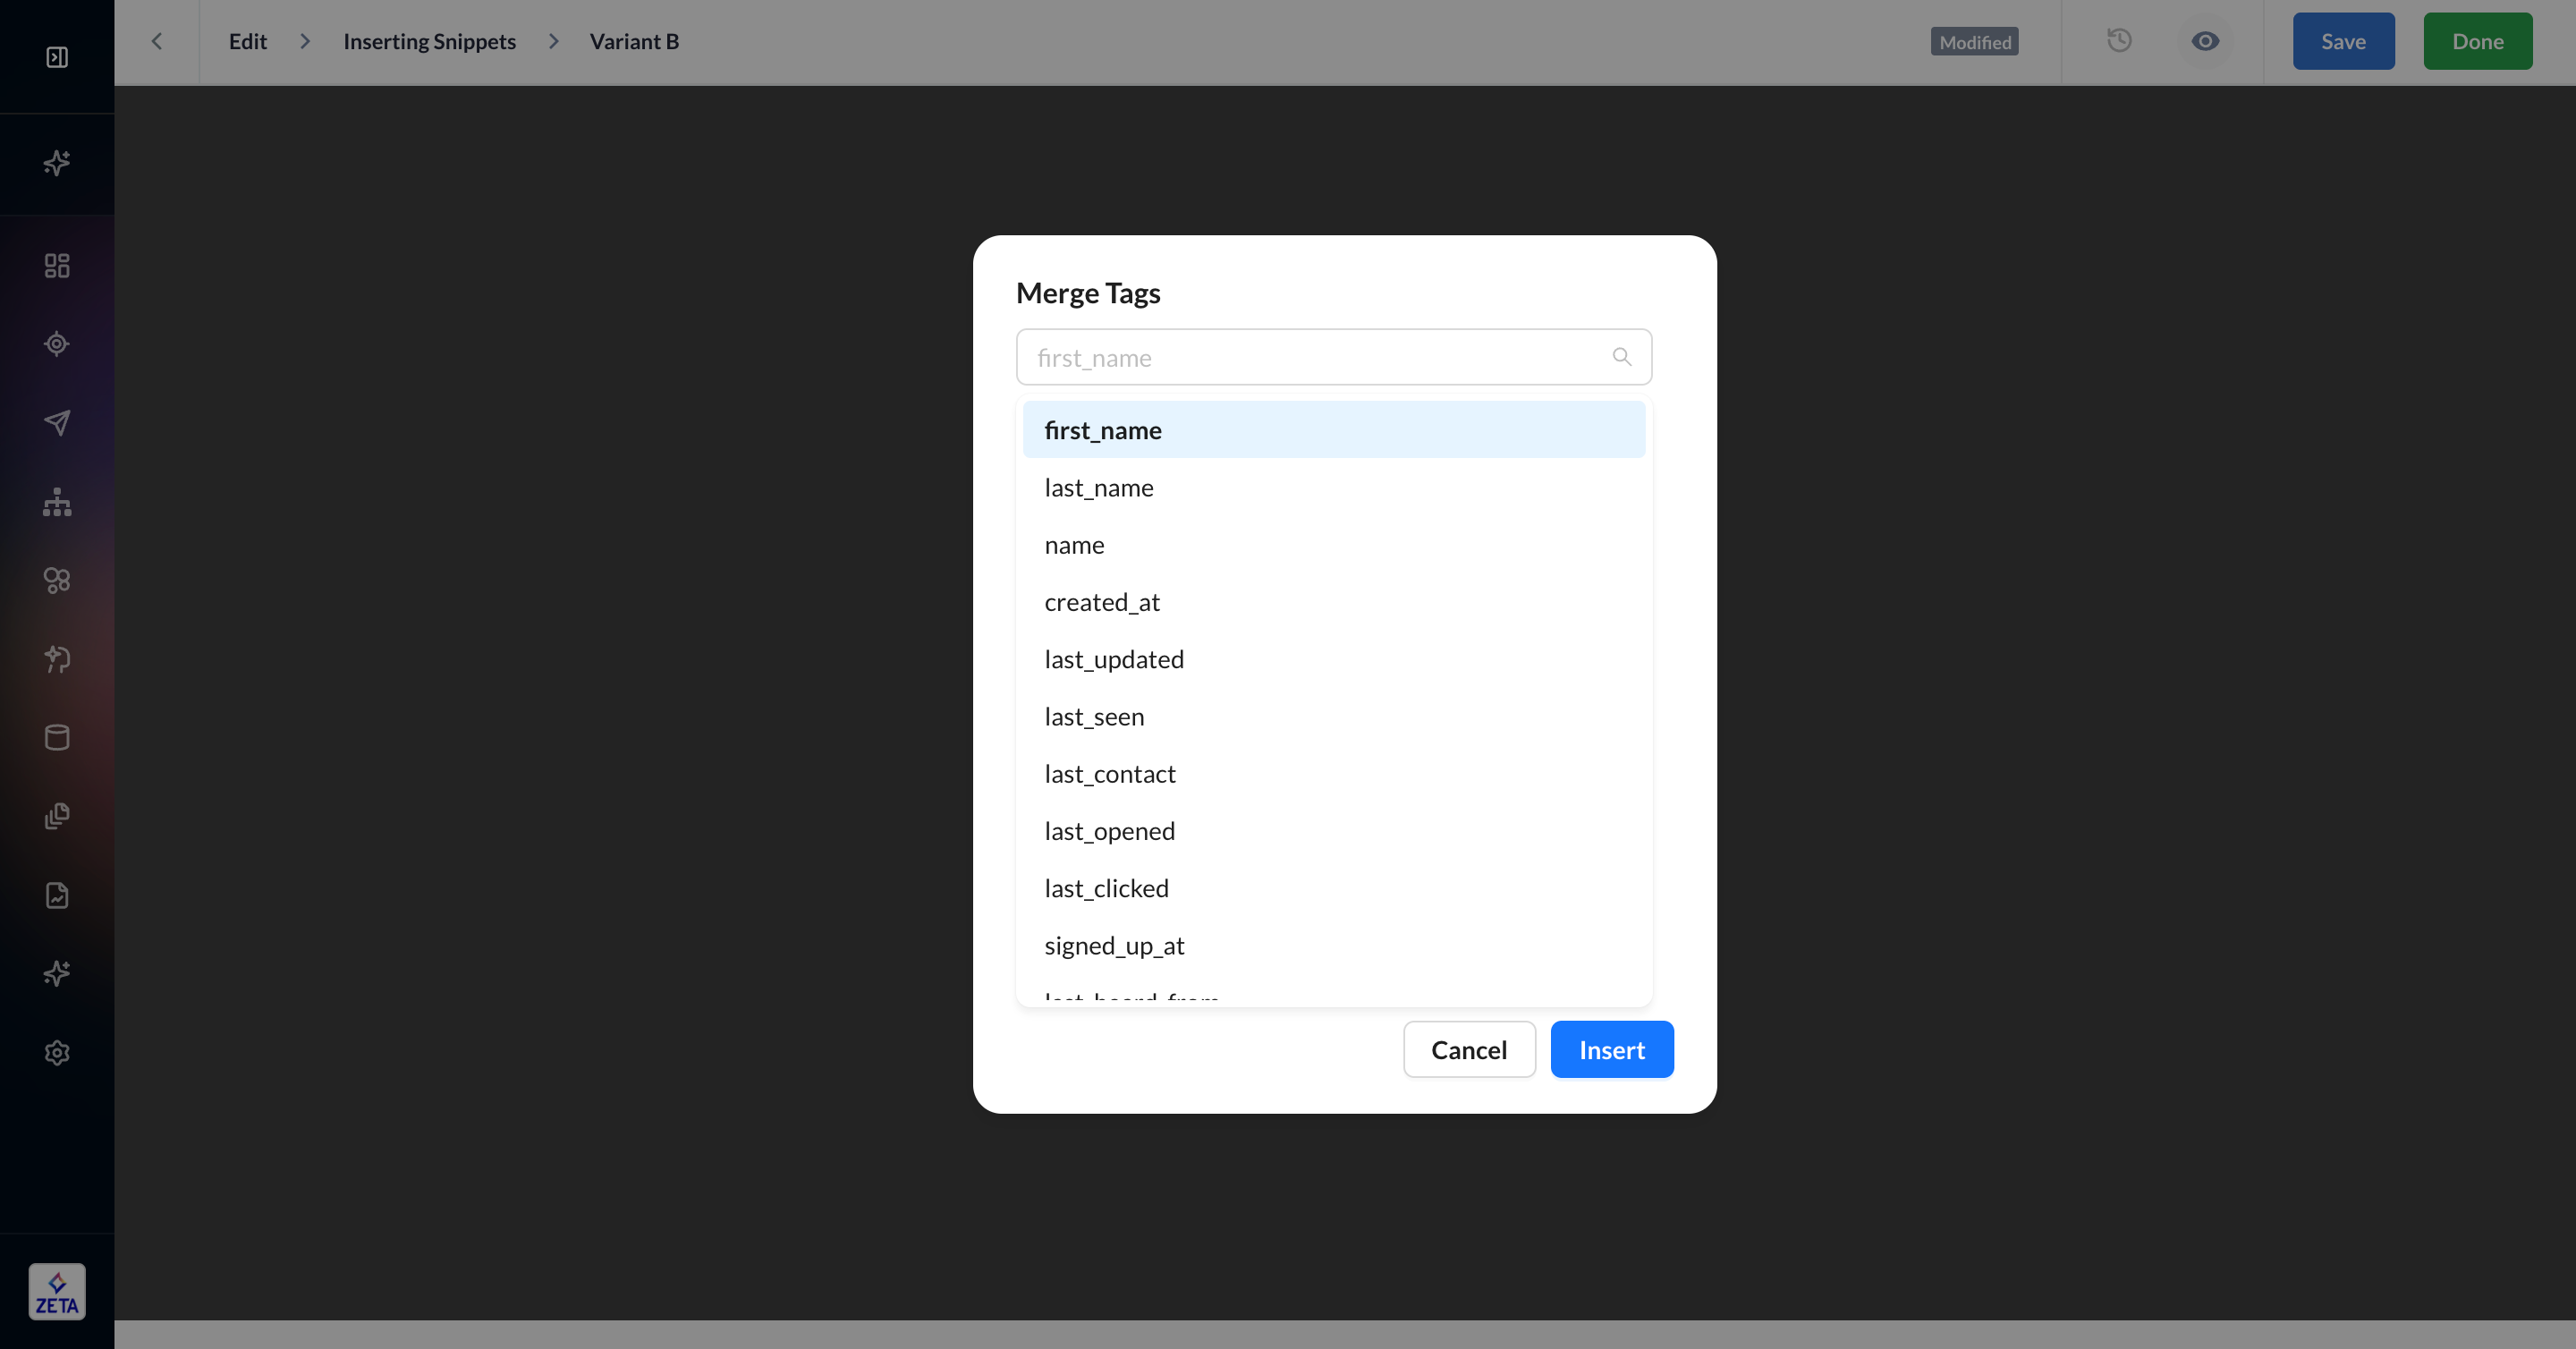Click the ZETA logo at bottom
2576x1349 pixels.
pos(57,1291)
